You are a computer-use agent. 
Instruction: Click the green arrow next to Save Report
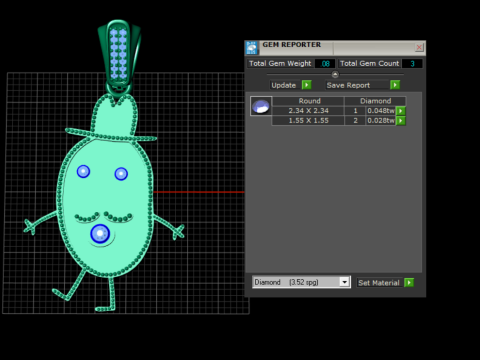click(x=395, y=85)
